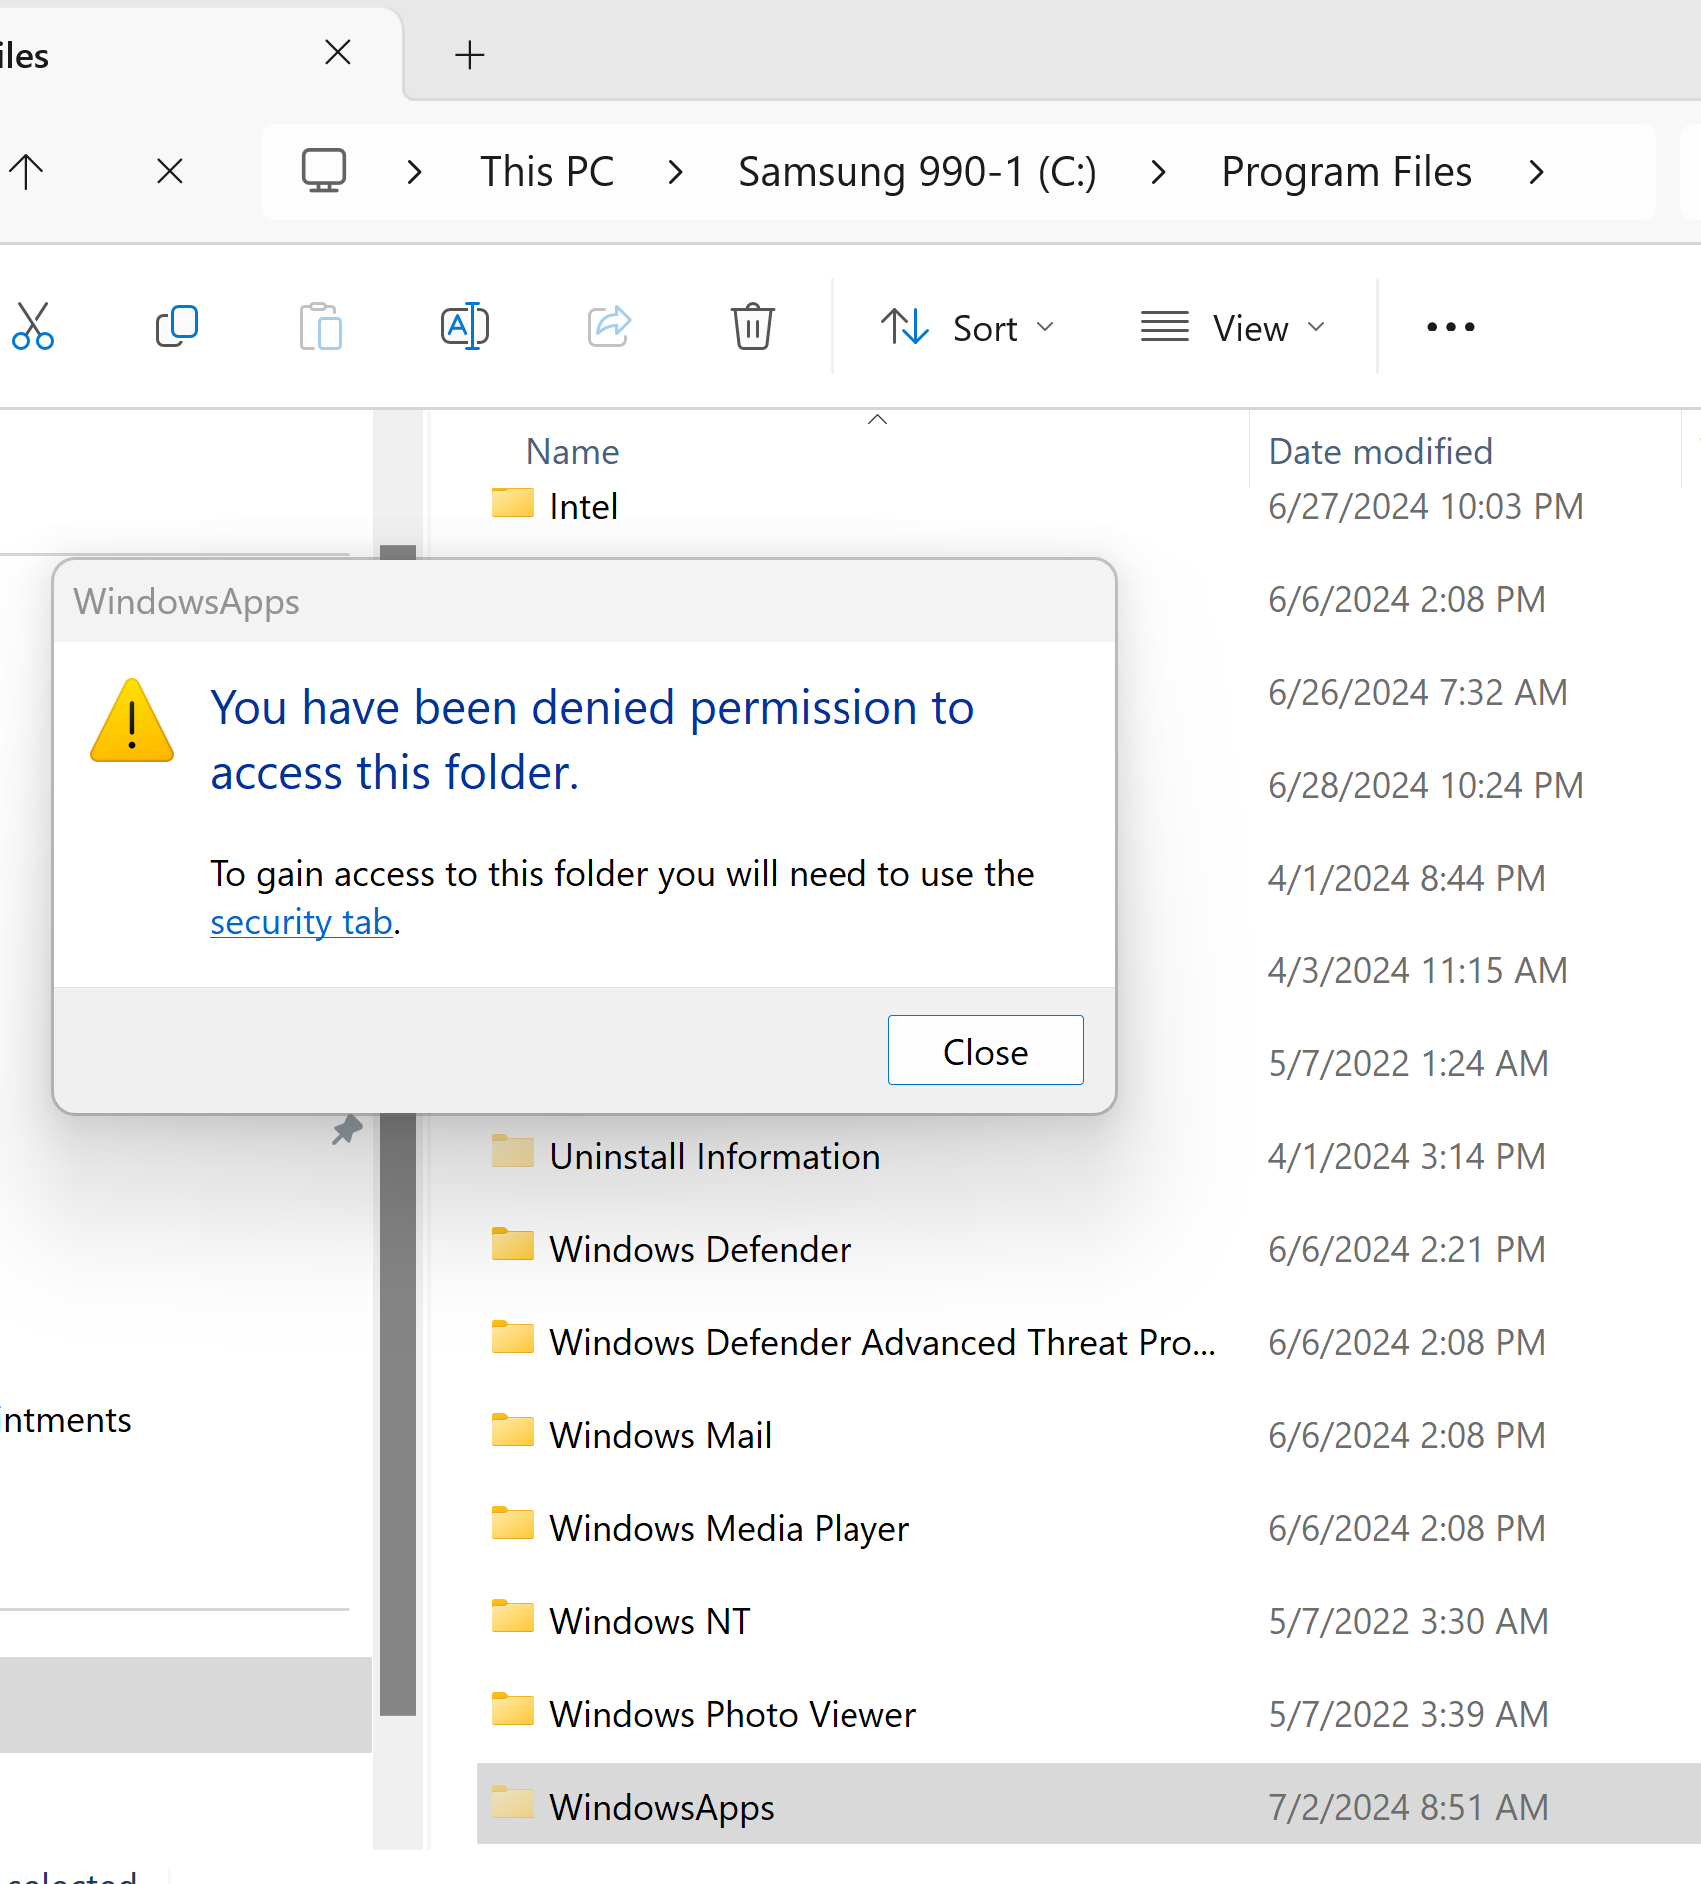The image size is (1701, 1884).
Task: Click the Share icon in toolbar
Action: [609, 327]
